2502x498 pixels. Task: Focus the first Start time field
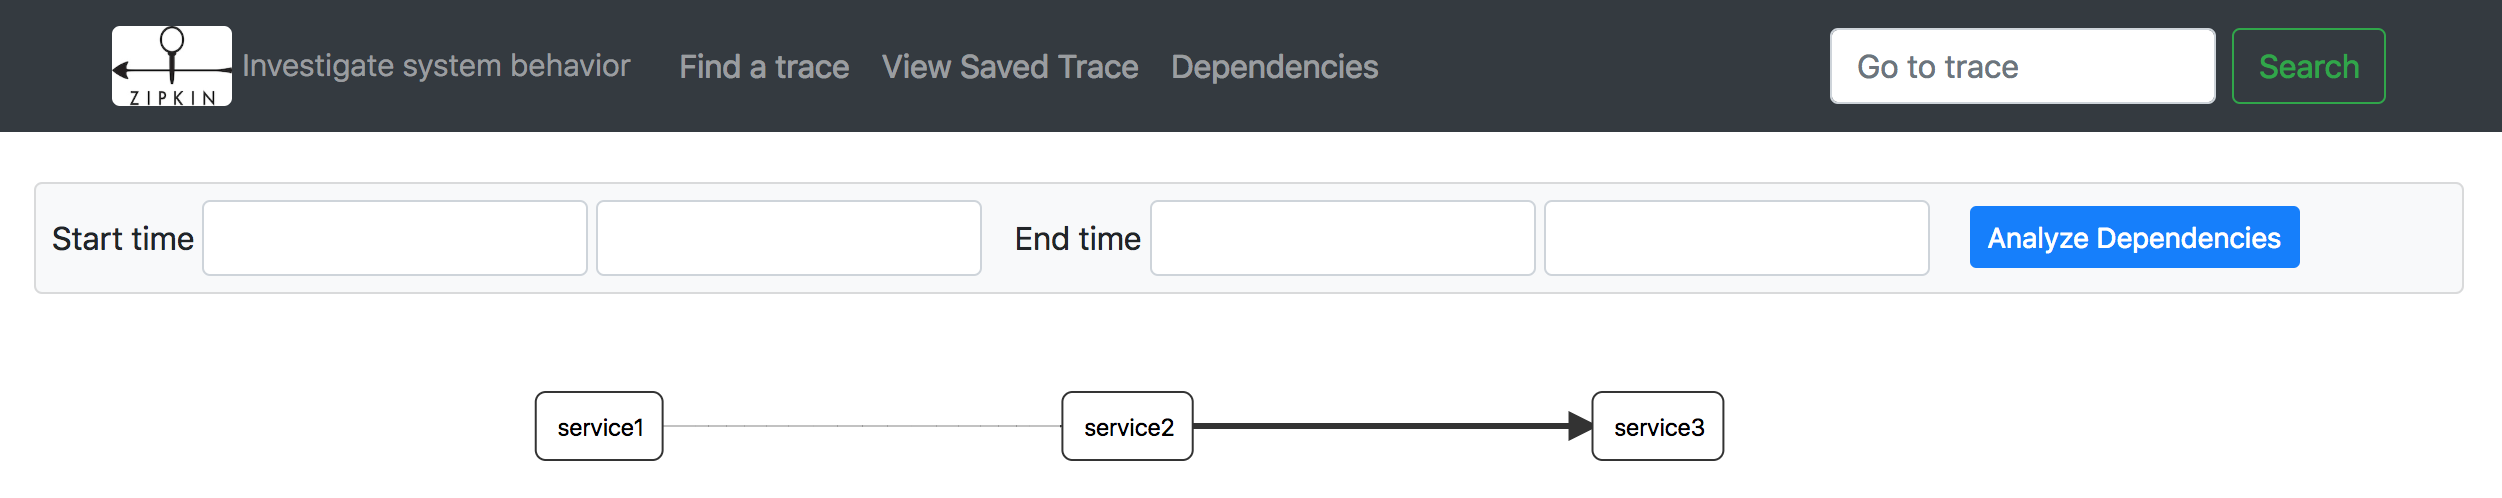395,238
